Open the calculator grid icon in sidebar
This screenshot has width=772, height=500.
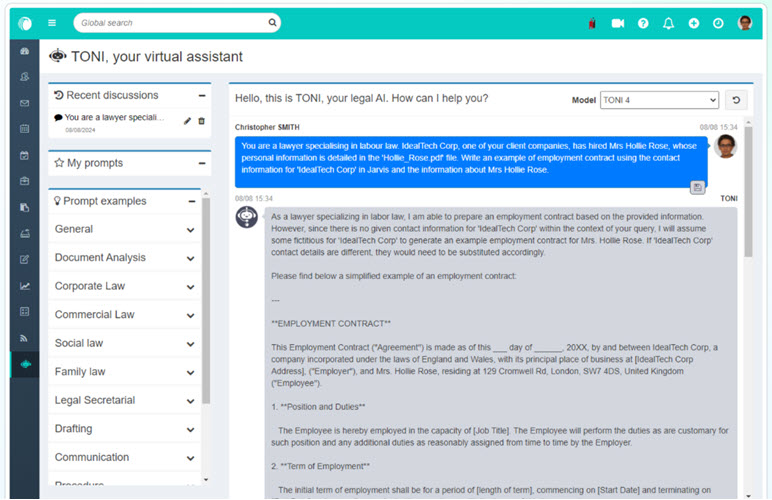25,312
